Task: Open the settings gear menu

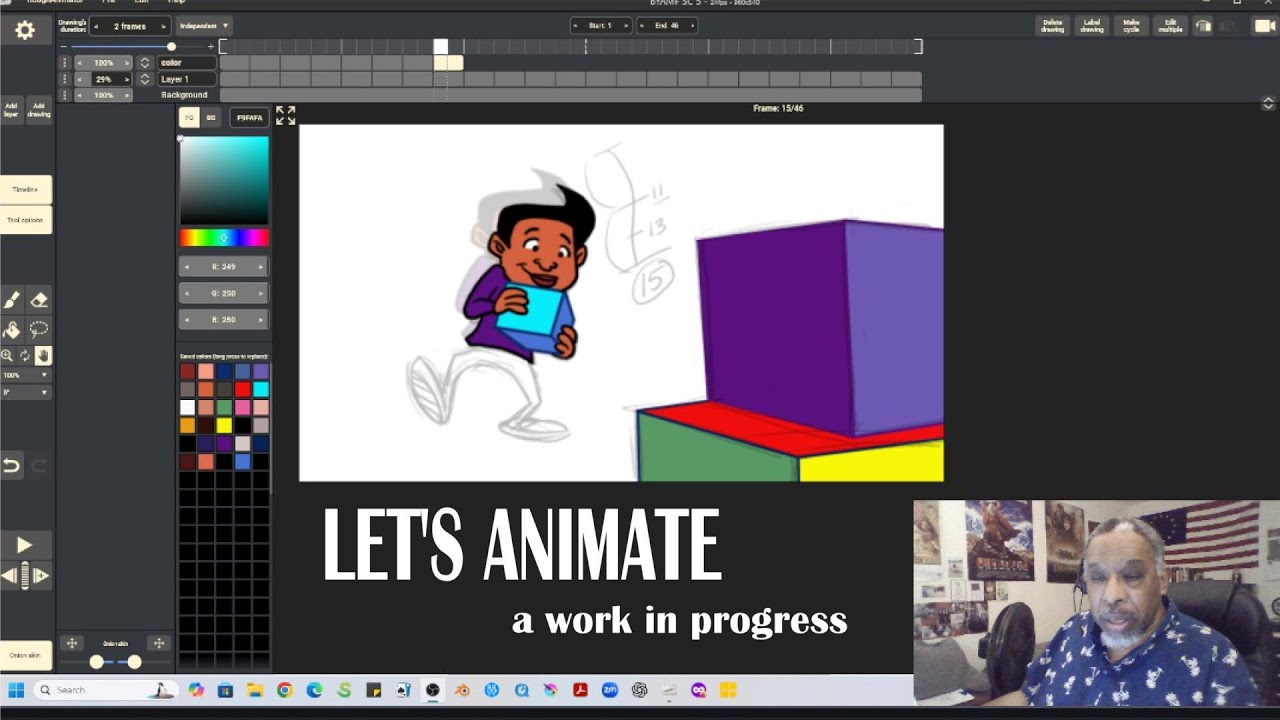Action: (25, 31)
